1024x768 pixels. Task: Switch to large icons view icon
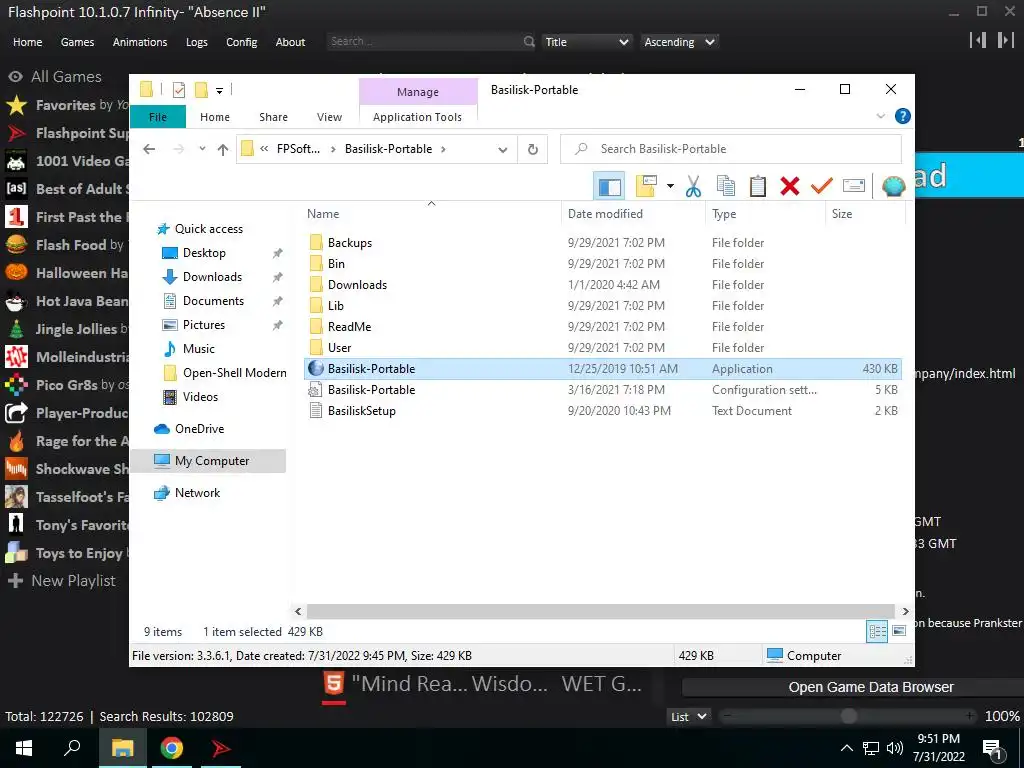[x=899, y=632]
